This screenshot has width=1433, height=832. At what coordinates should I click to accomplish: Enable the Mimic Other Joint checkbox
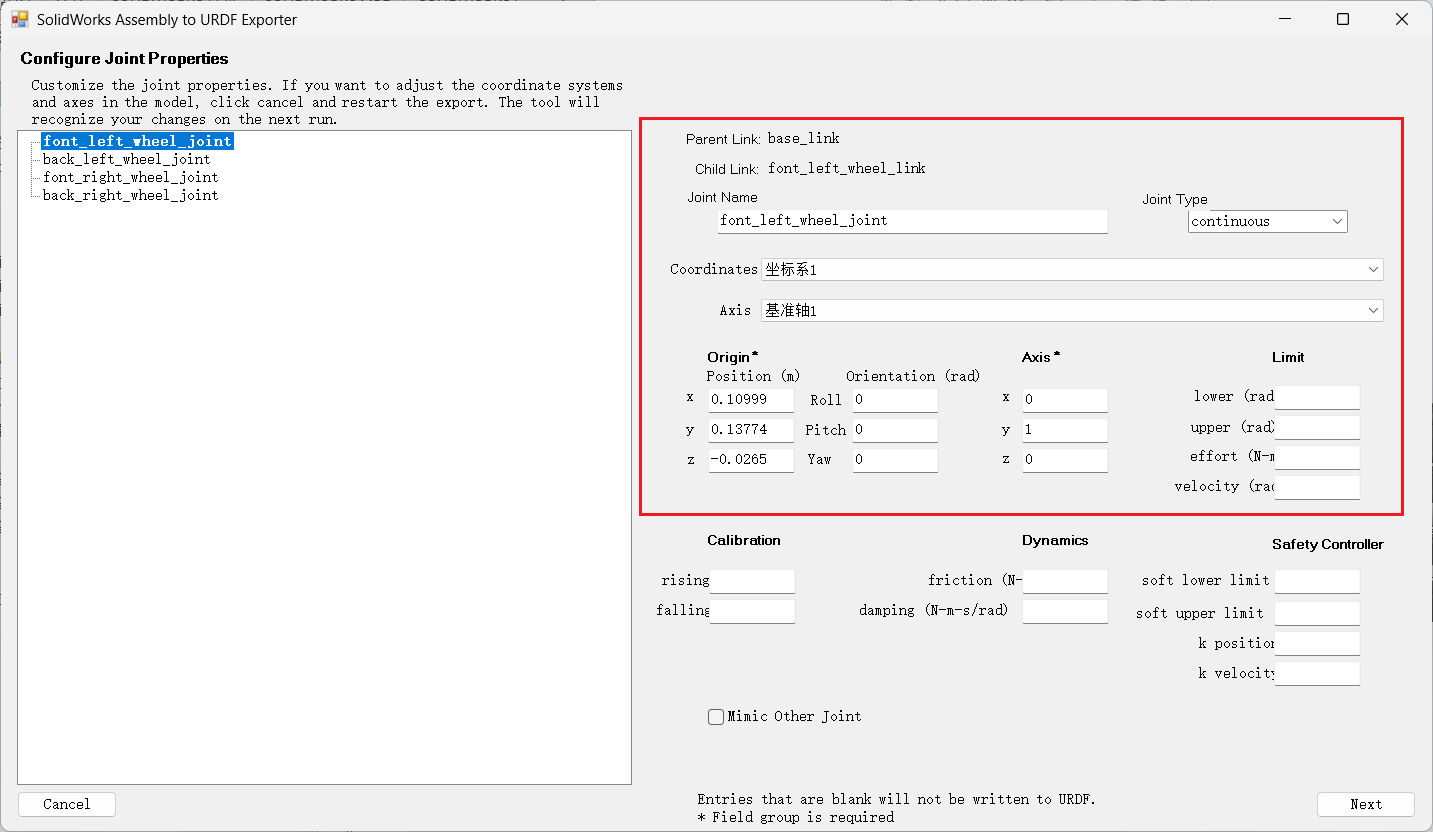pos(716,717)
